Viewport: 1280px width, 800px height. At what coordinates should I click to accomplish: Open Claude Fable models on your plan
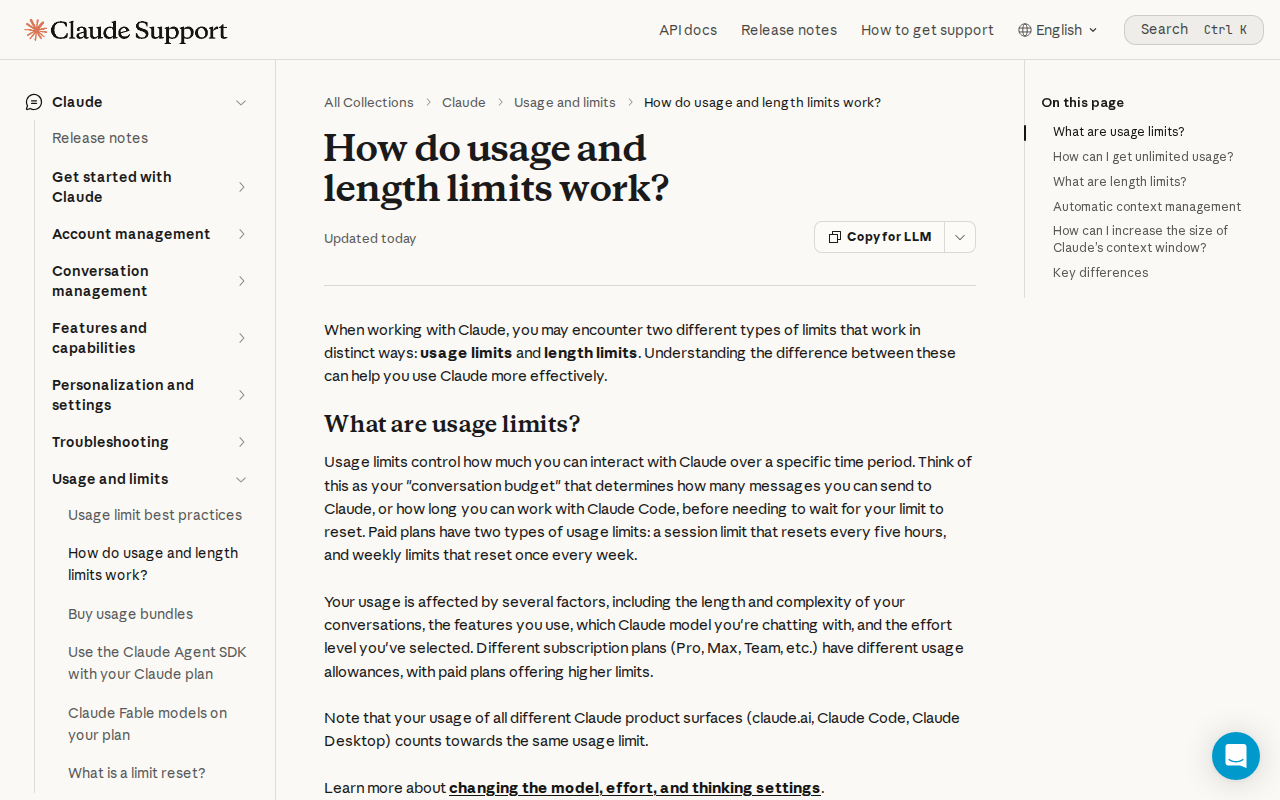tap(148, 724)
